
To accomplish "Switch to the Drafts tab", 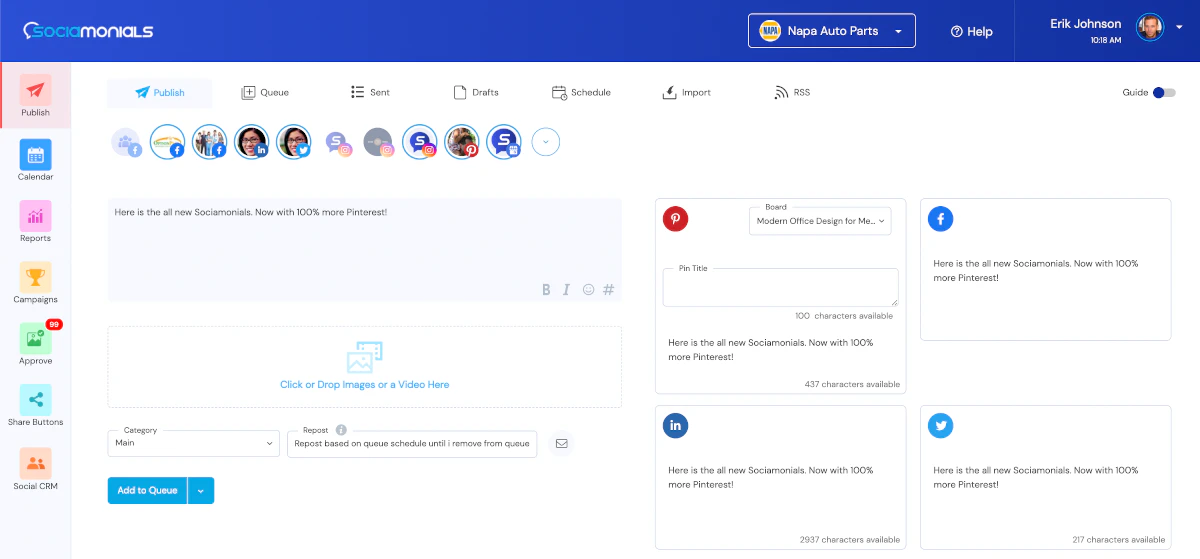I will (476, 93).
